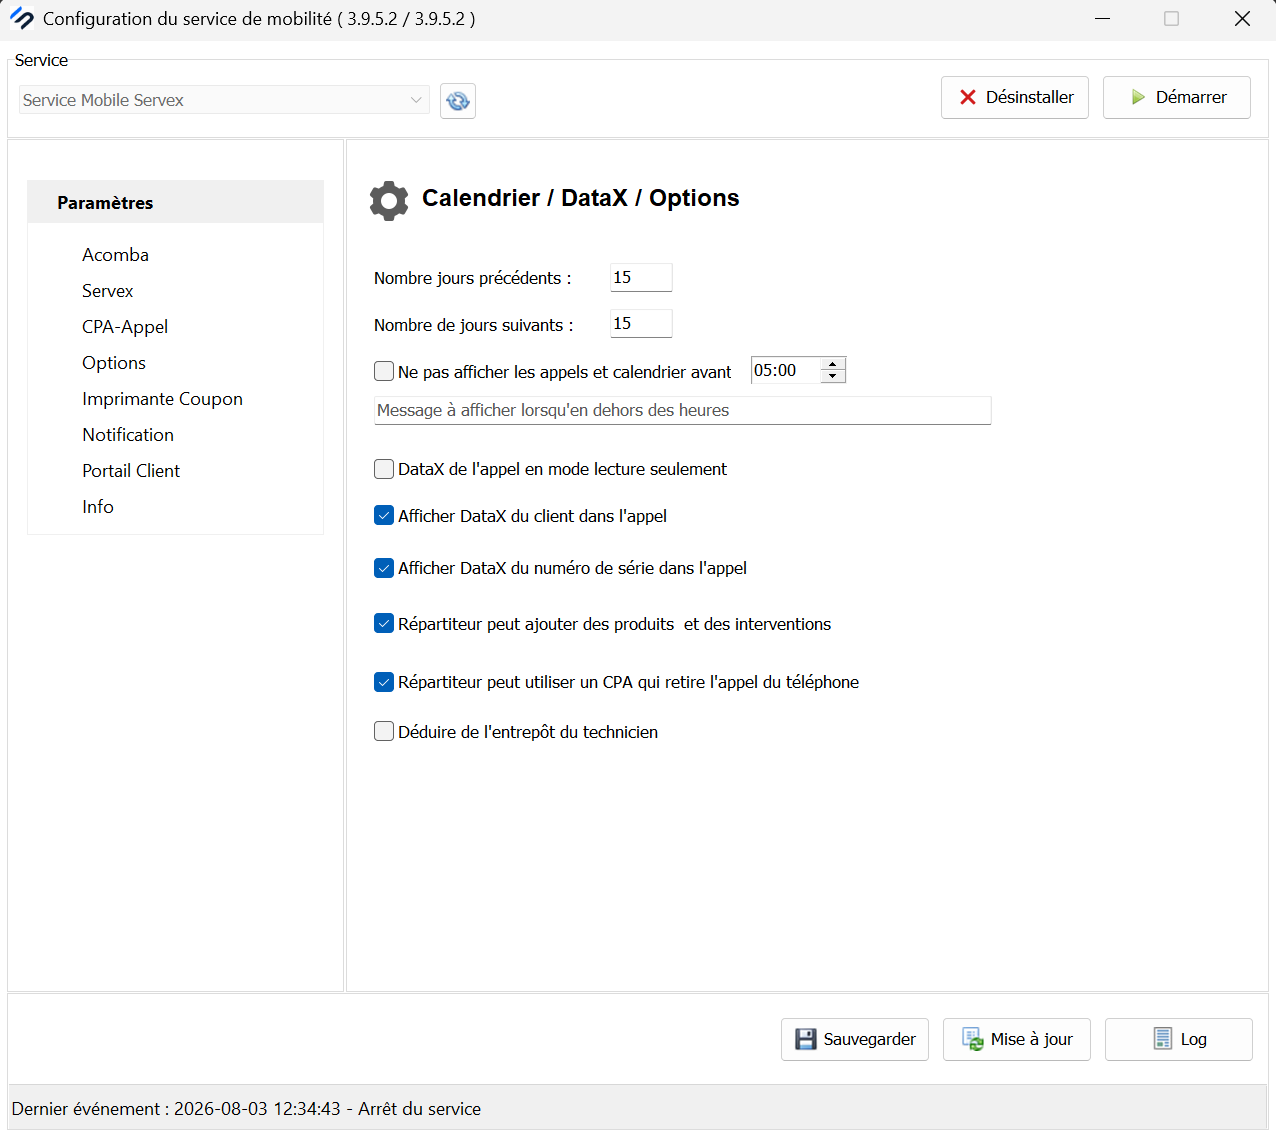1276x1131 pixels.
Task: Decrease time with the down arrow spinner
Action: coord(833,376)
